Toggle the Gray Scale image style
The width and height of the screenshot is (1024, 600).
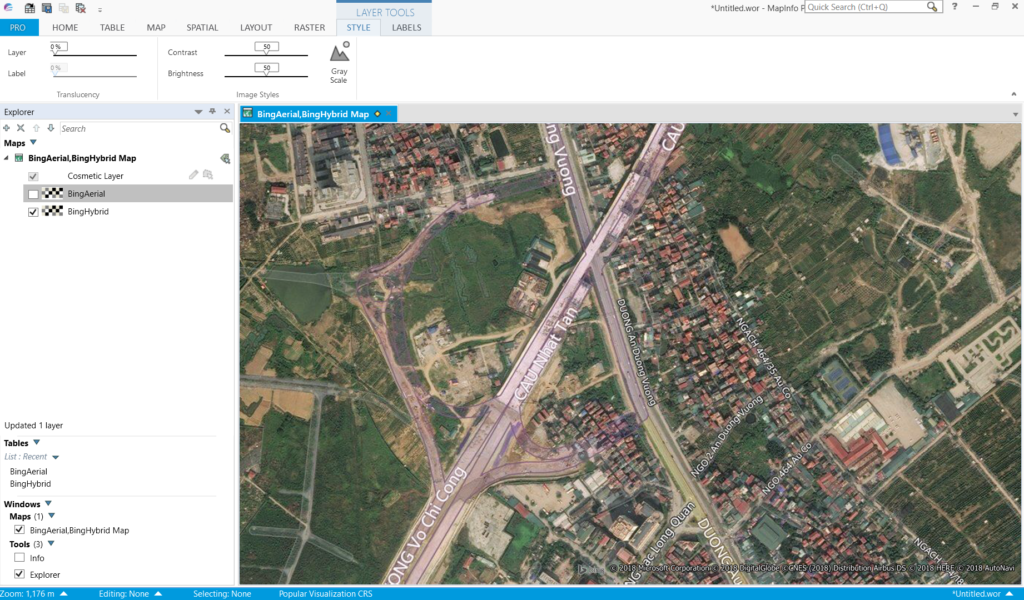click(339, 63)
